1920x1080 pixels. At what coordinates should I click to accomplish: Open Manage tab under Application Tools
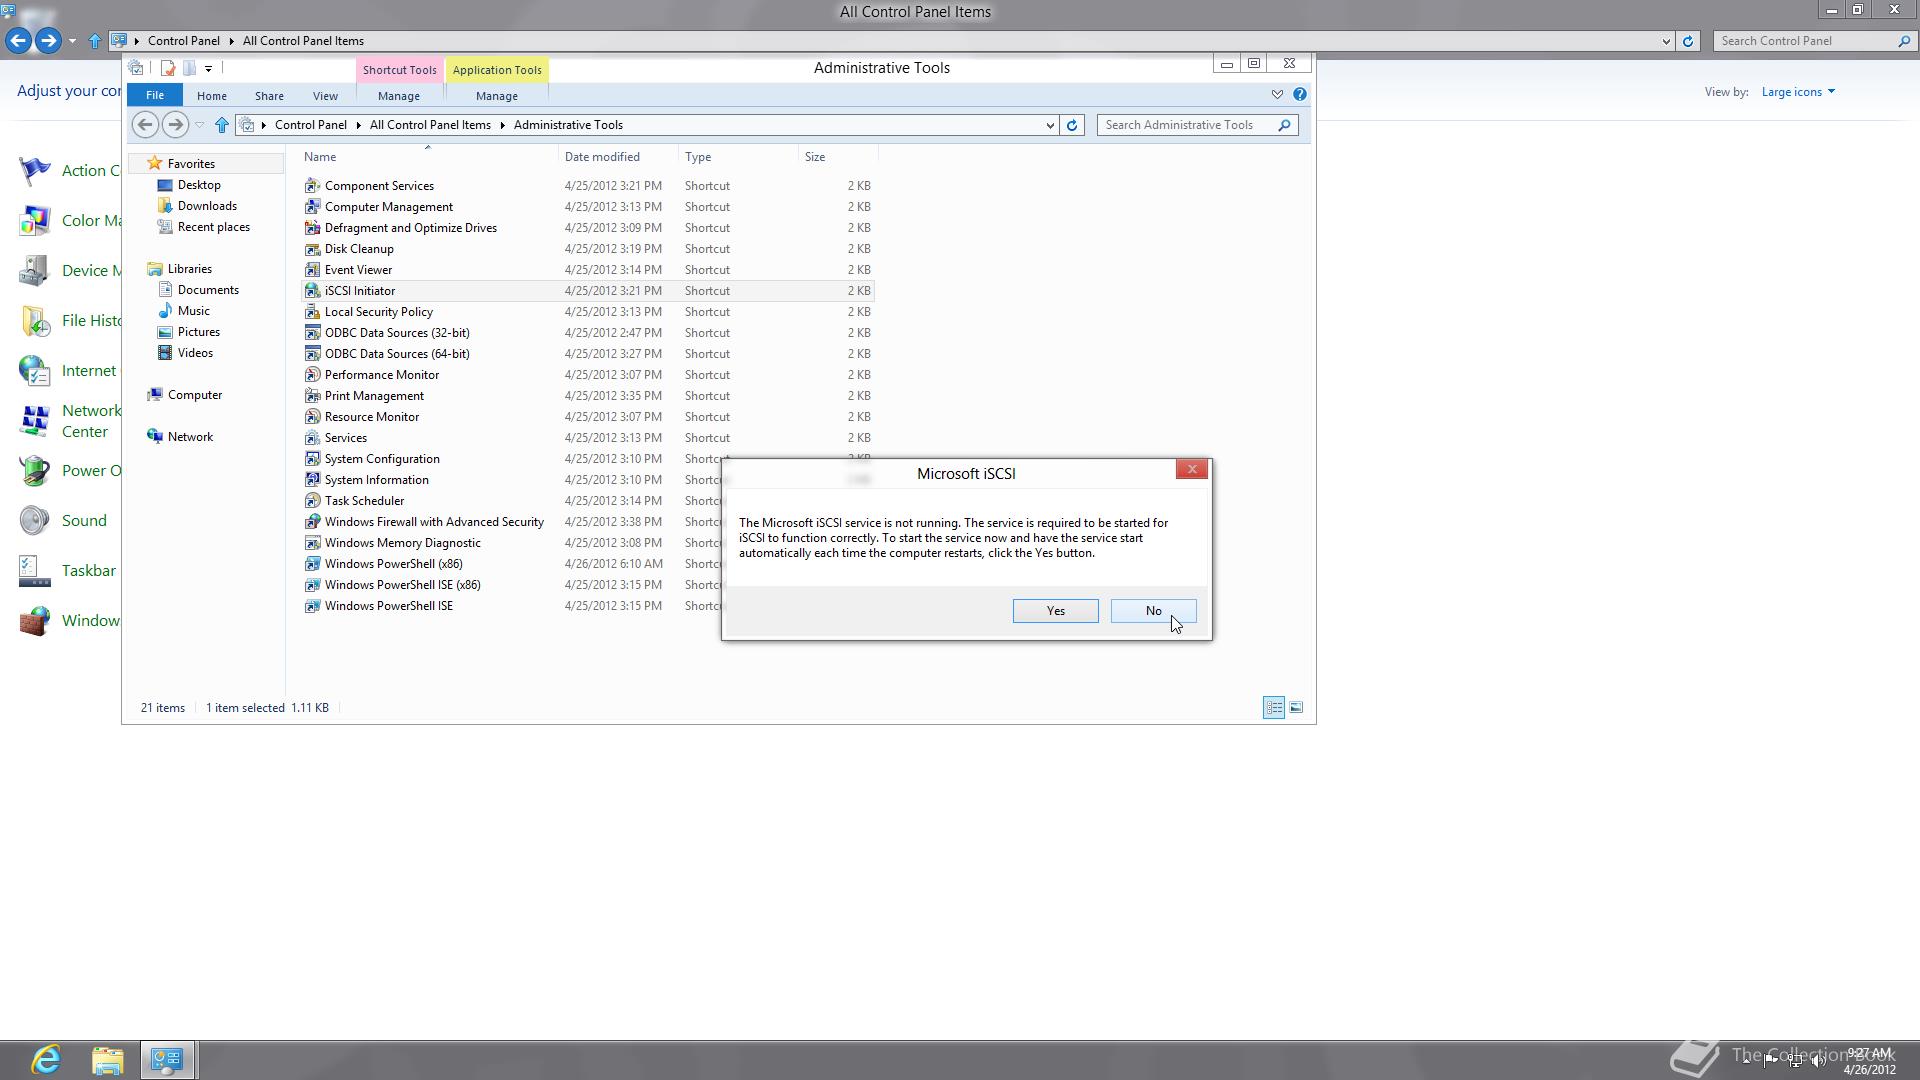pos(497,96)
